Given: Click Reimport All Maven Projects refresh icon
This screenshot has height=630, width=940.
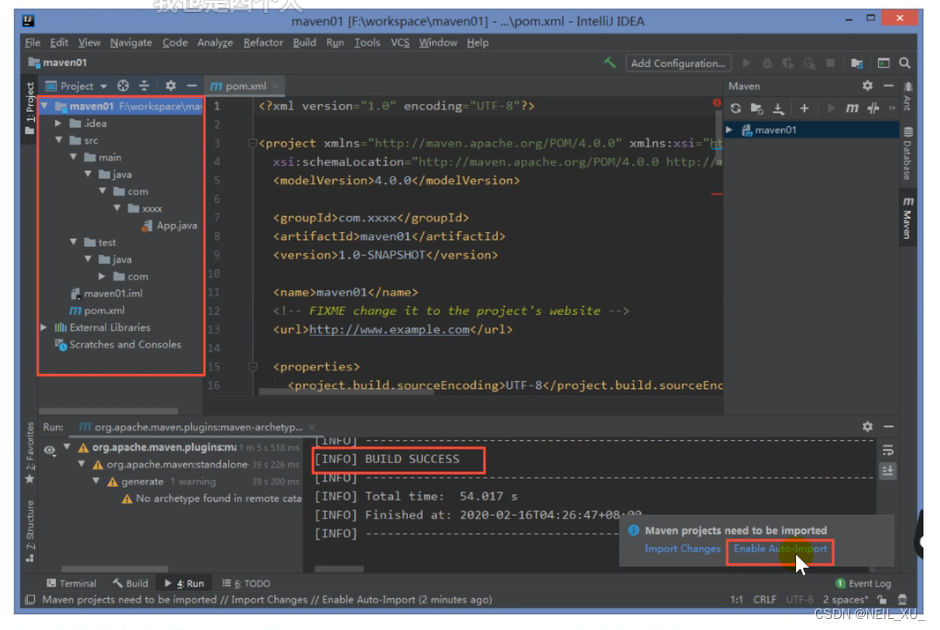Looking at the screenshot, I should click(x=736, y=108).
